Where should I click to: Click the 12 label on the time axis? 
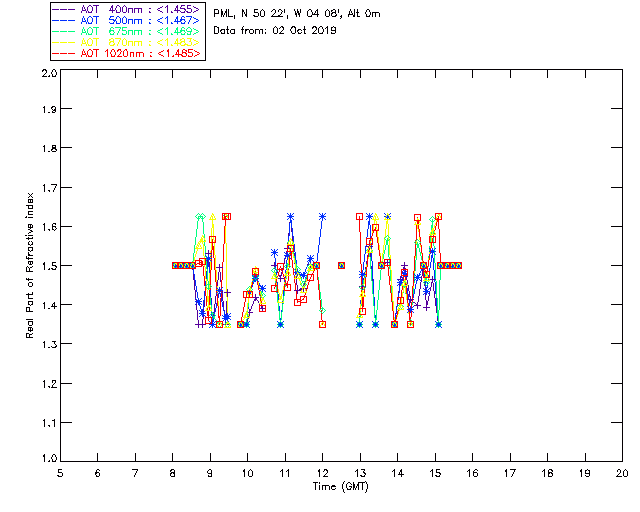point(322,473)
